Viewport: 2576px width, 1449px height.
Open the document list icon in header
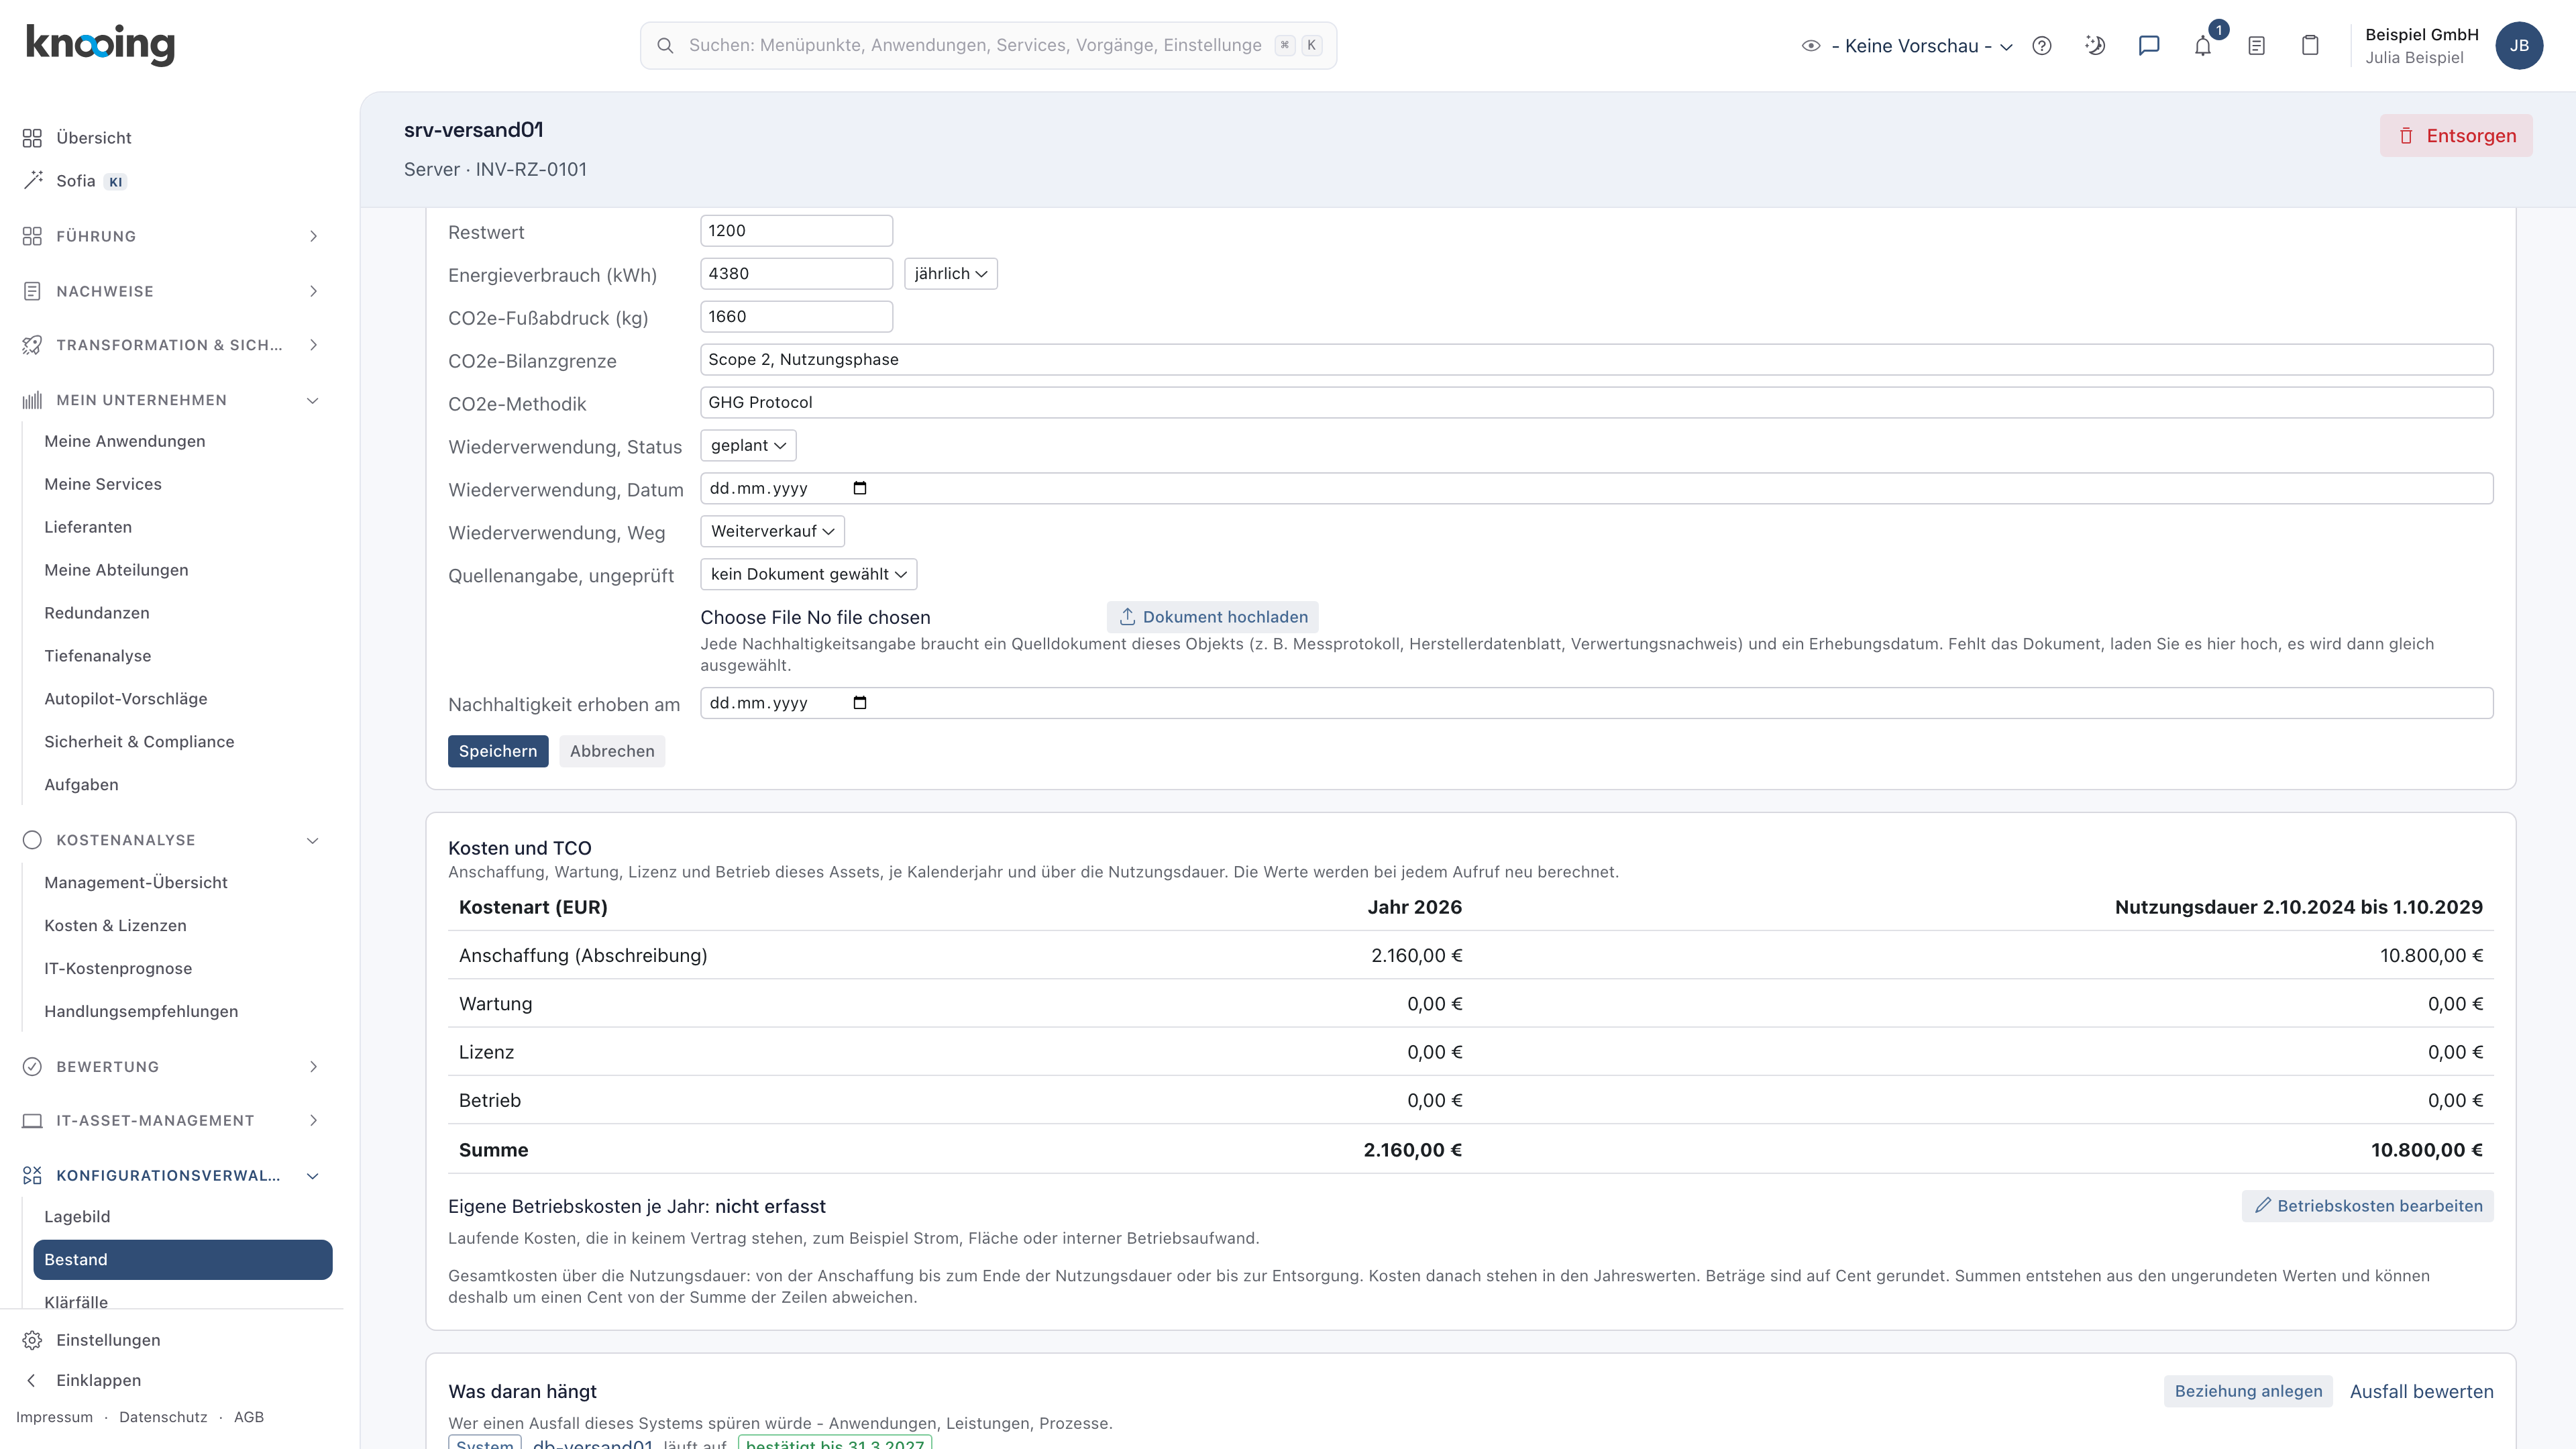[x=2256, y=46]
